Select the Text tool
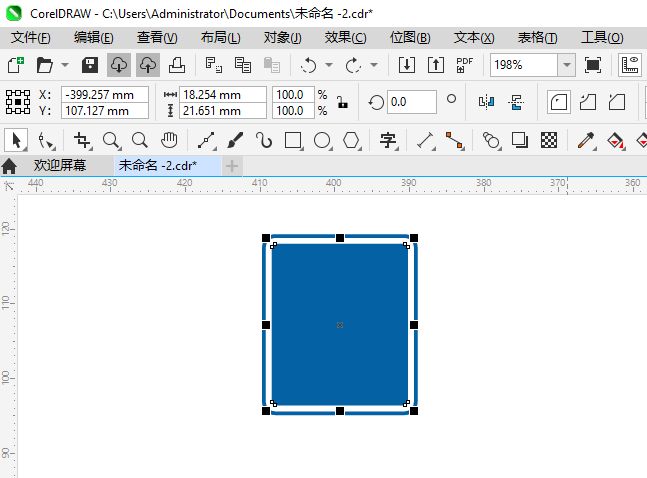This screenshot has width=647, height=478. pyautogui.click(x=388, y=140)
